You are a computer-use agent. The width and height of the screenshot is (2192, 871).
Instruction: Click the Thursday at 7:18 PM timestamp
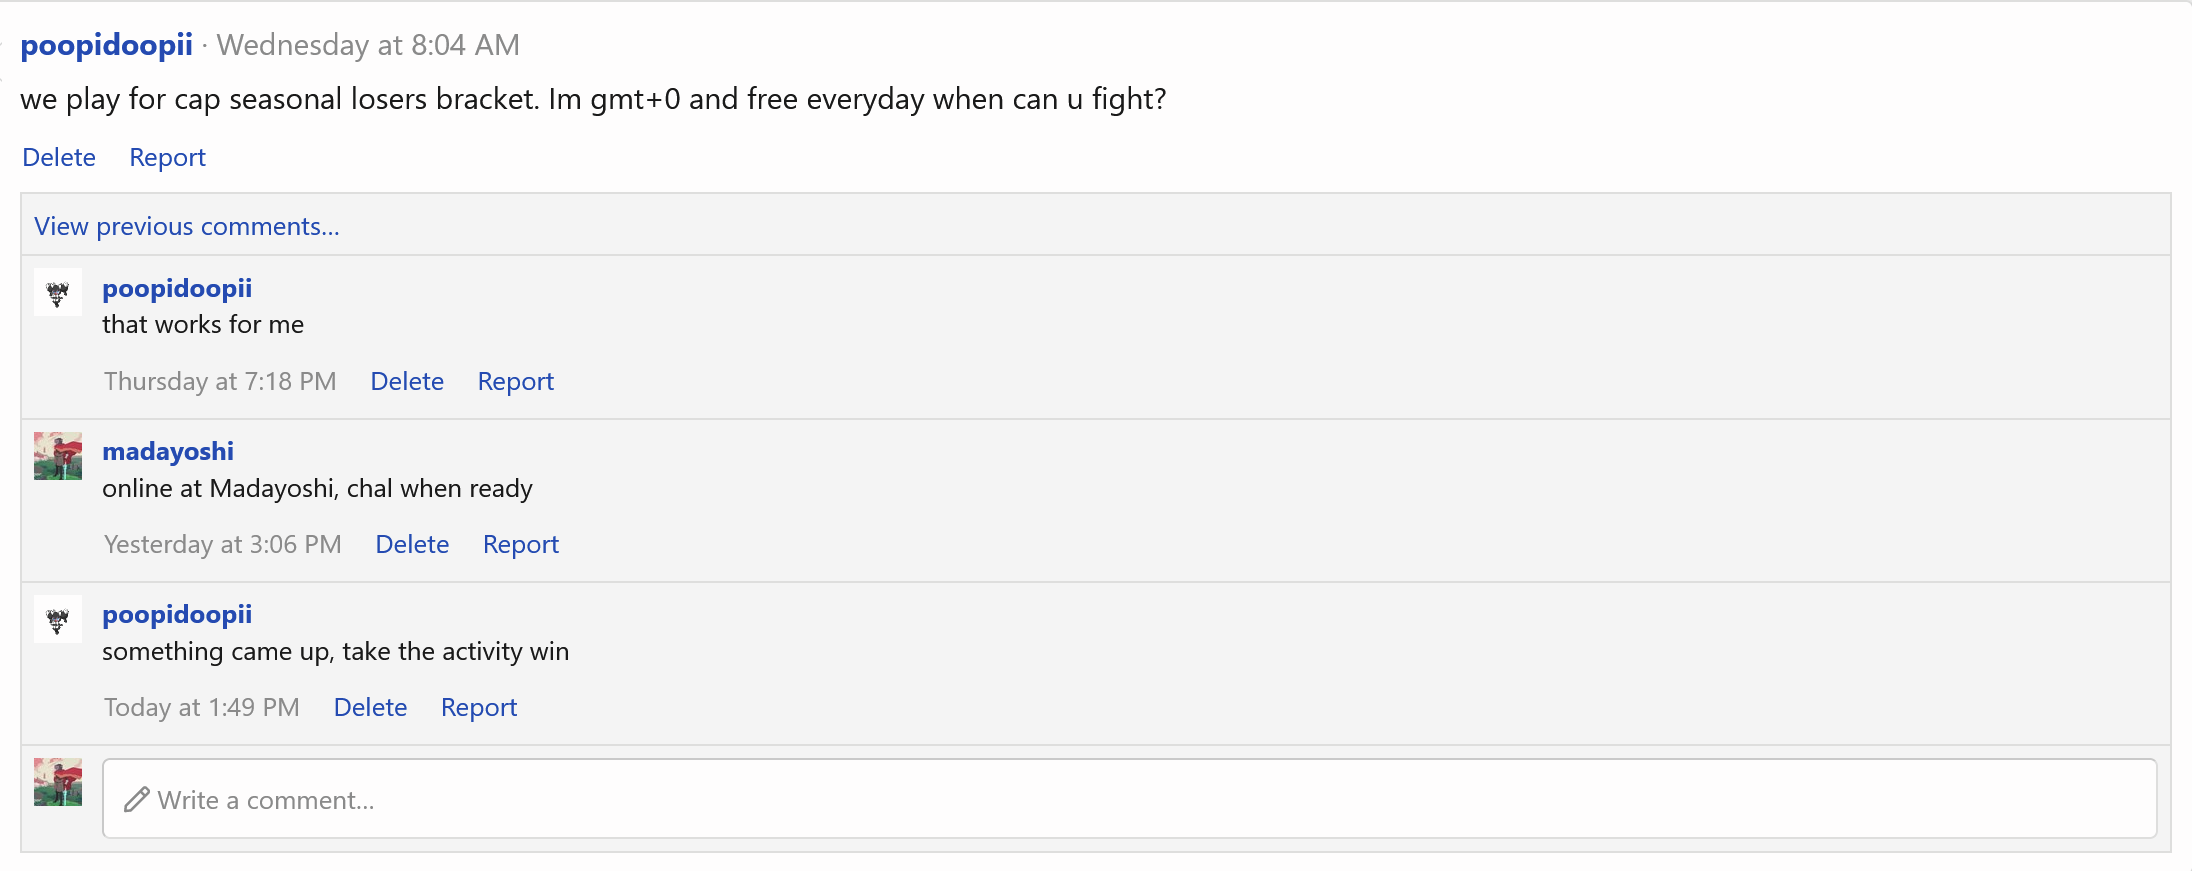click(x=220, y=381)
